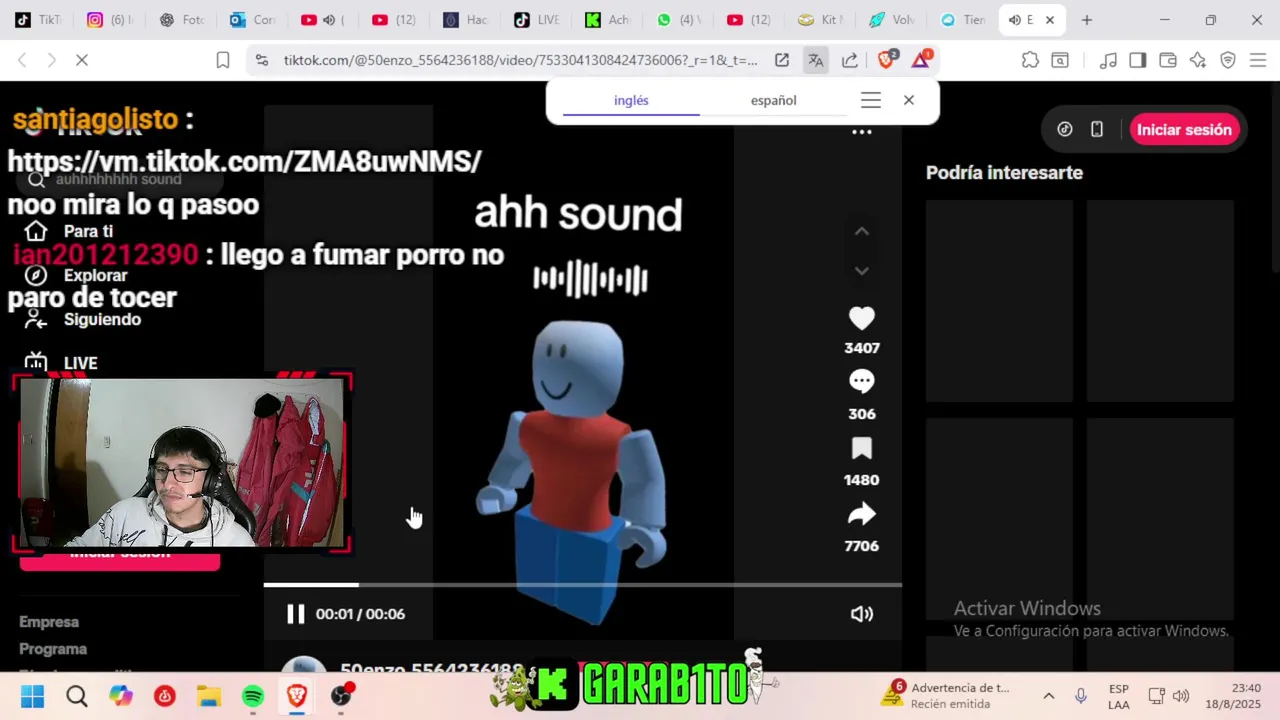The width and height of the screenshot is (1280, 720).
Task: Go back in browser history
Action: pyautogui.click(x=22, y=60)
